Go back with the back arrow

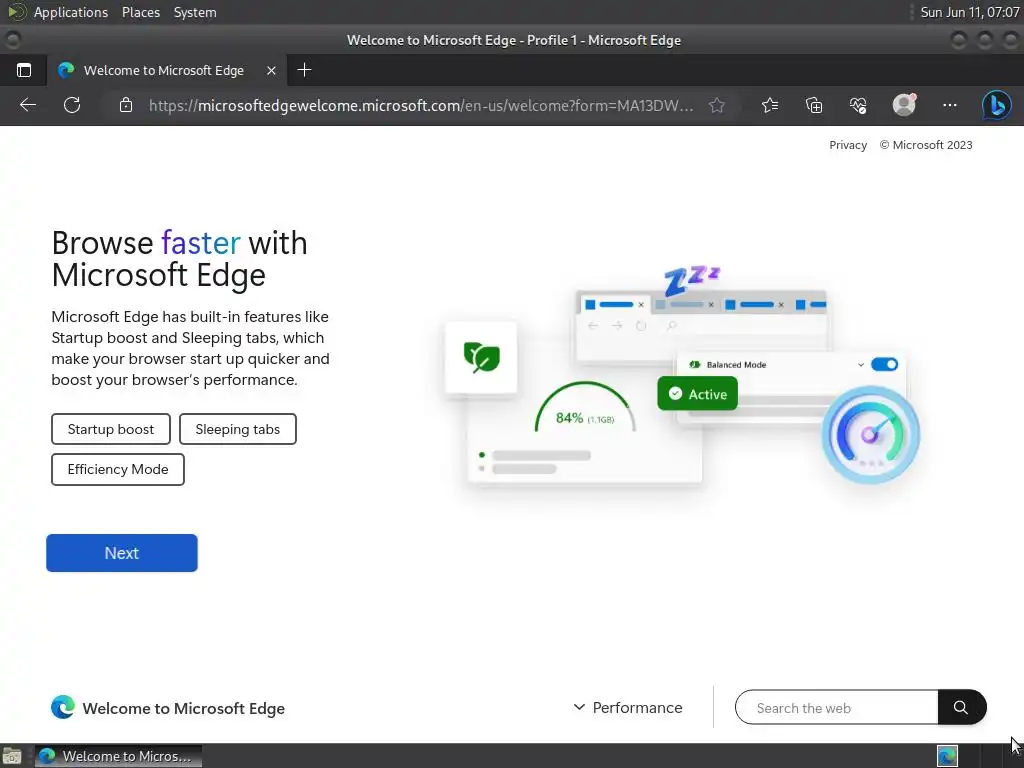[x=27, y=105]
